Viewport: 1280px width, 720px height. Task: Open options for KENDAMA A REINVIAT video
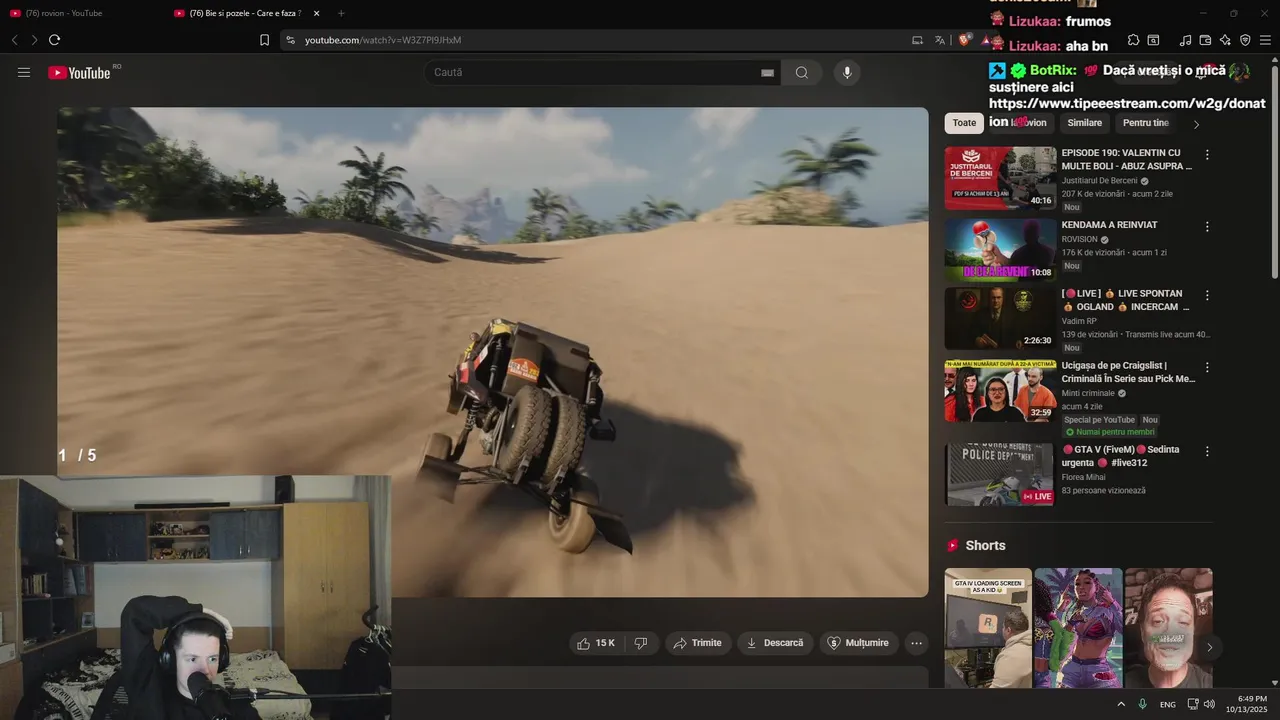pos(1207,227)
